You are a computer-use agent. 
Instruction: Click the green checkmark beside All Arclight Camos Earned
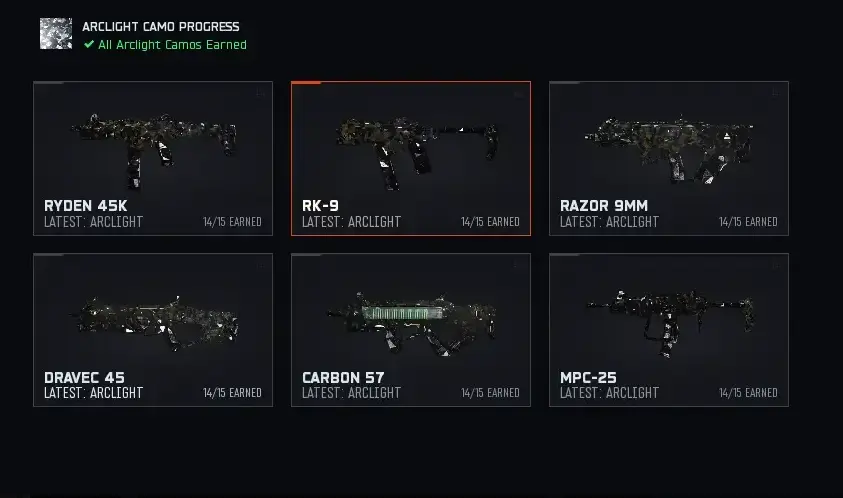coord(89,45)
